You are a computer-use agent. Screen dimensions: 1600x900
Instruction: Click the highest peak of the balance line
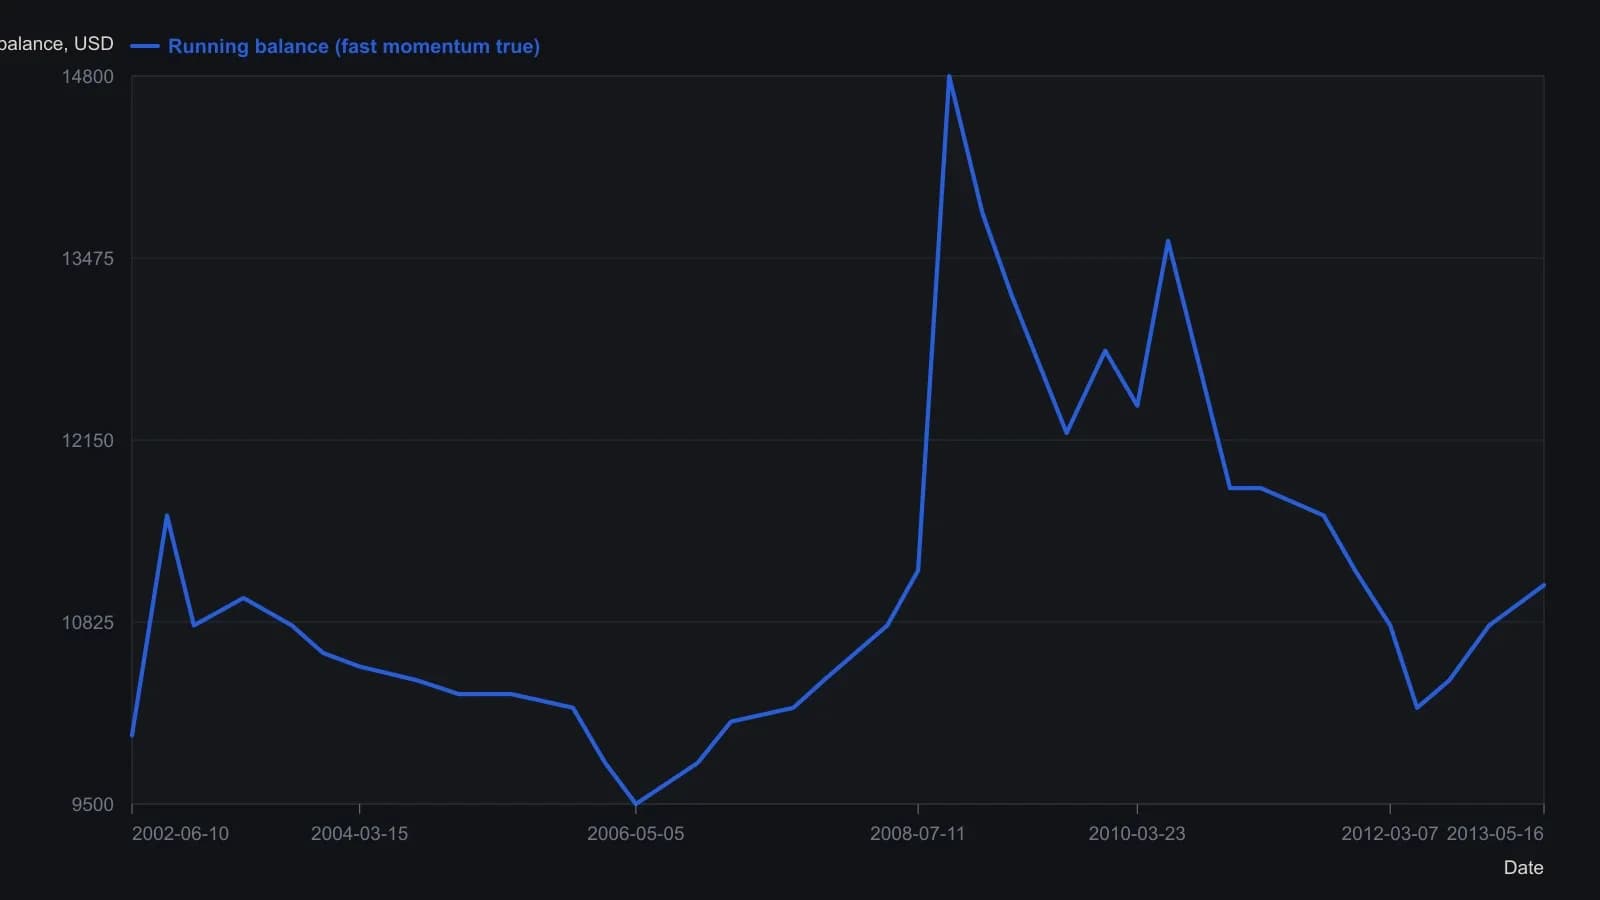click(x=949, y=76)
